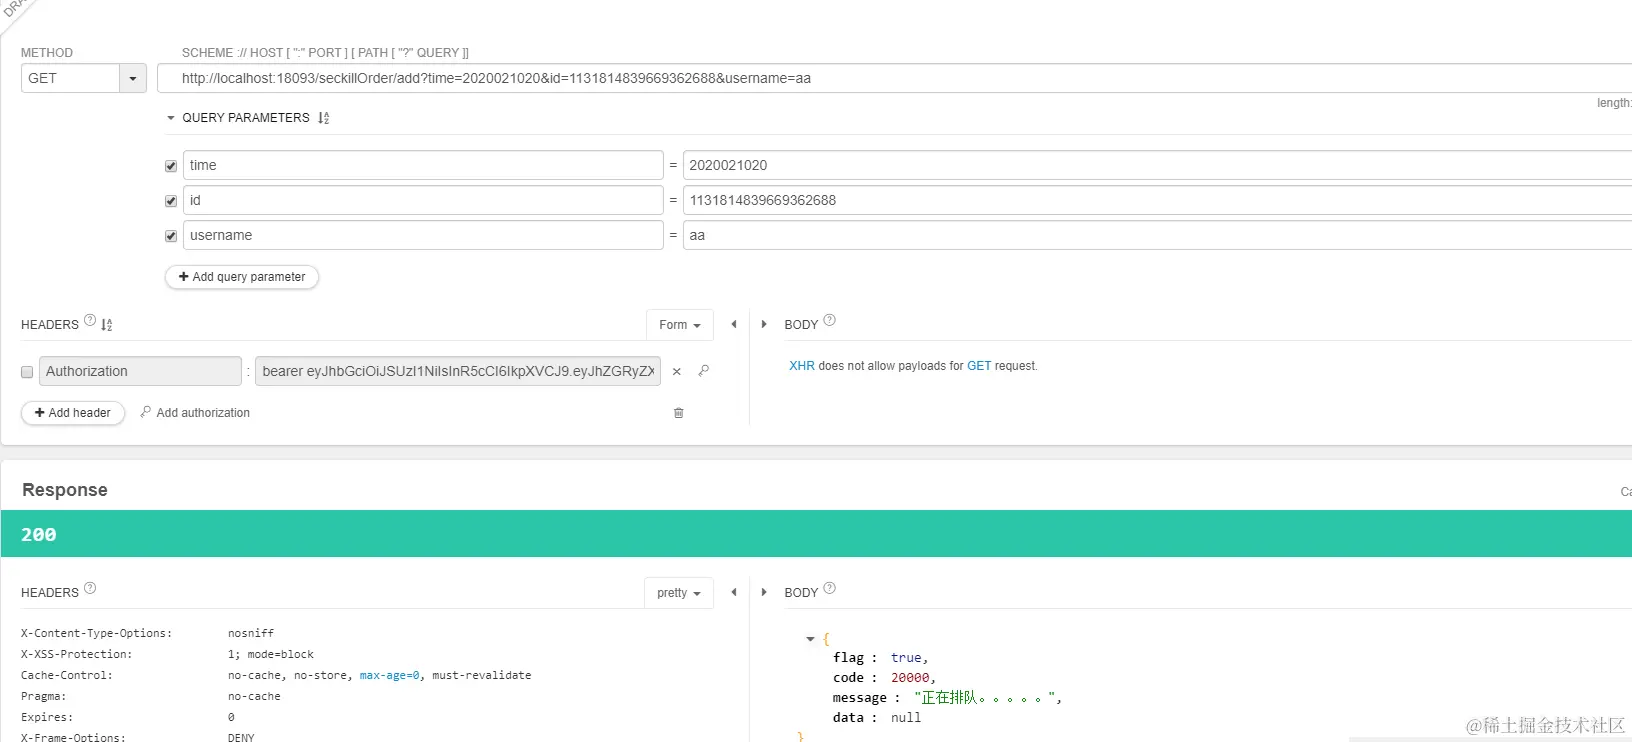
Task: Collapse the QUERY PARAMETERS section
Action: 171,118
